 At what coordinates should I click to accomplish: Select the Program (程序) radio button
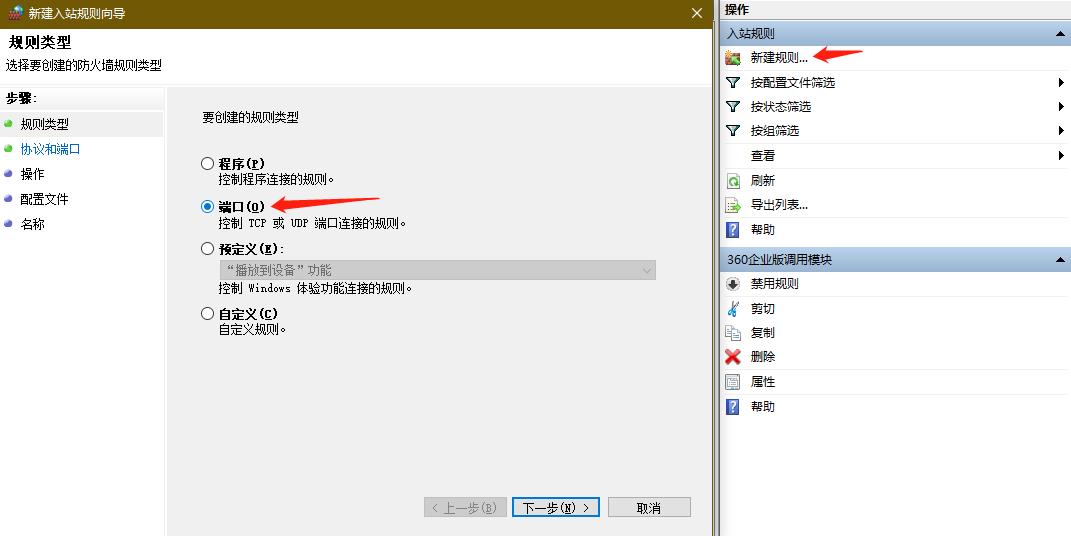pos(208,163)
